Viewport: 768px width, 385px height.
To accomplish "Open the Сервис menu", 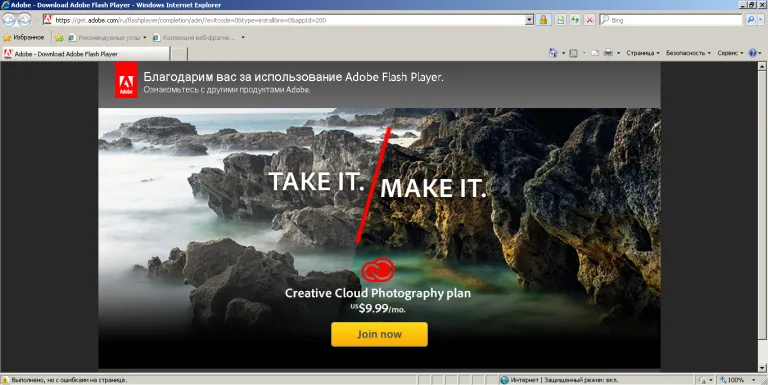I will click(x=730, y=53).
